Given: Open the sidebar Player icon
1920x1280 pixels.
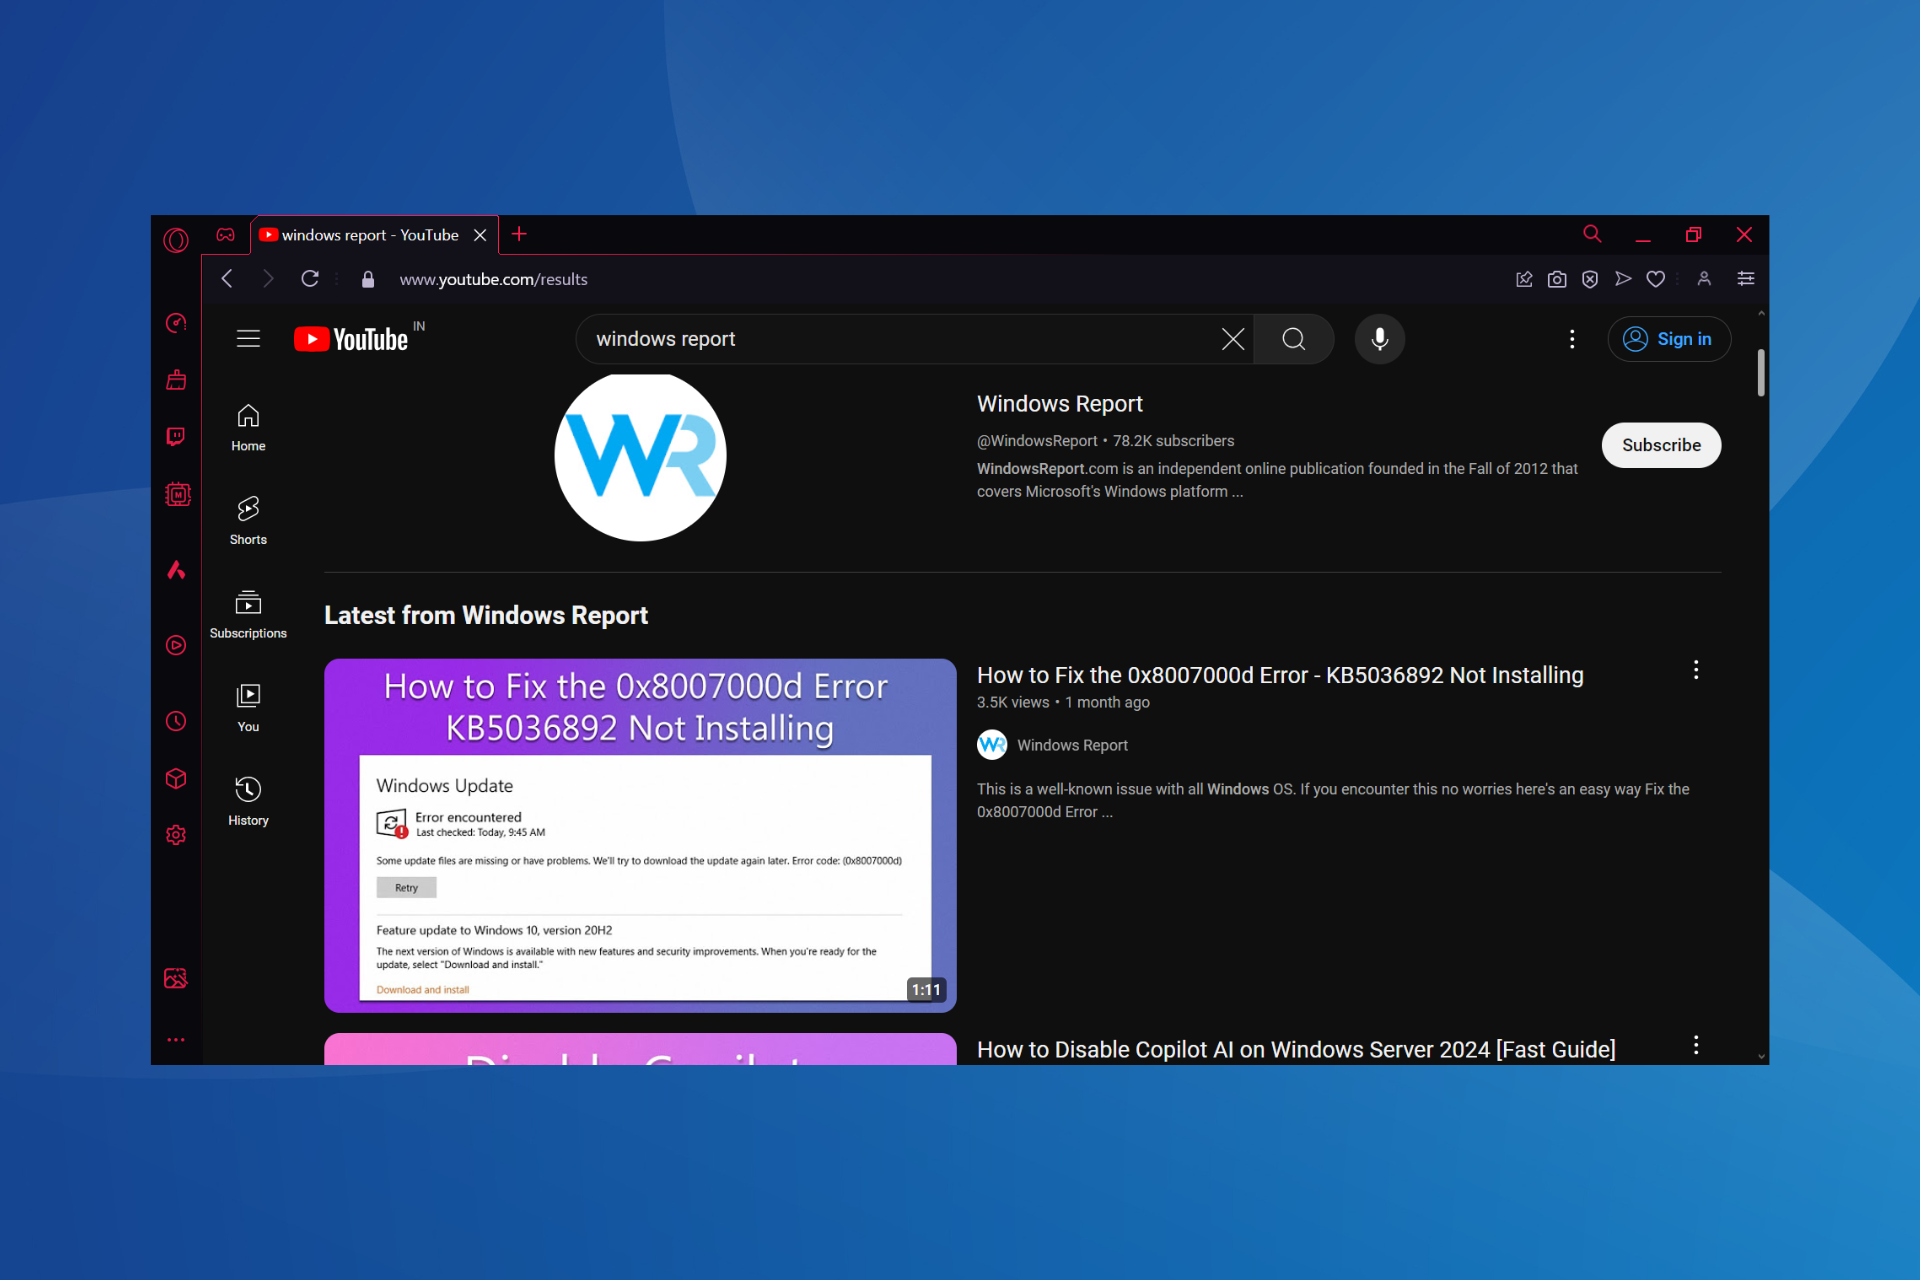Looking at the screenshot, I should pos(176,645).
